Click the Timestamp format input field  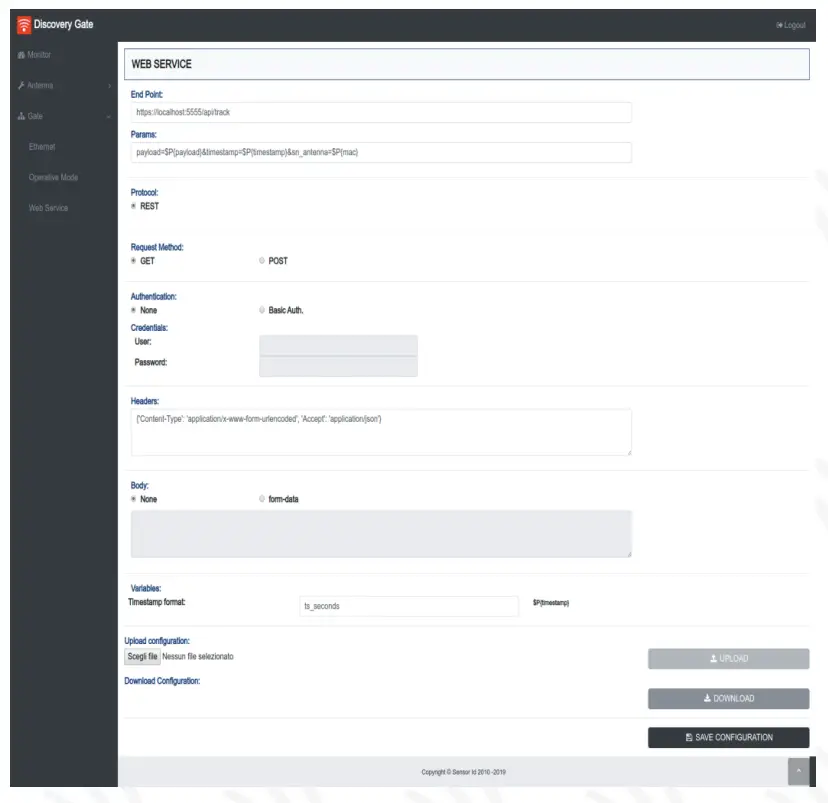(409, 603)
